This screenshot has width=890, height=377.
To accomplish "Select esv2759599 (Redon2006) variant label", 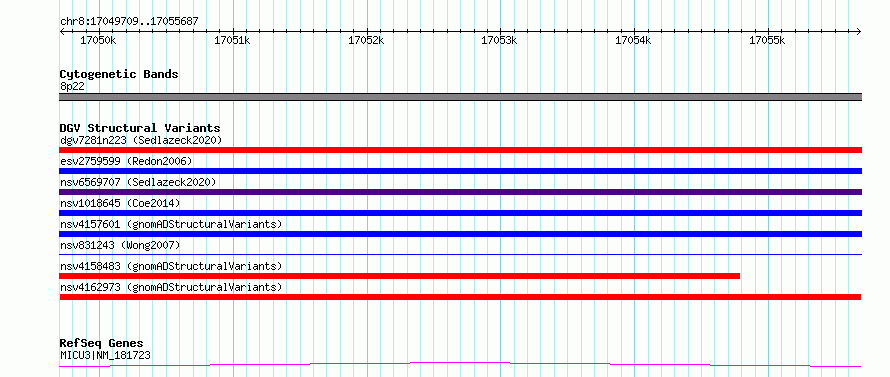I will click(x=126, y=161).
